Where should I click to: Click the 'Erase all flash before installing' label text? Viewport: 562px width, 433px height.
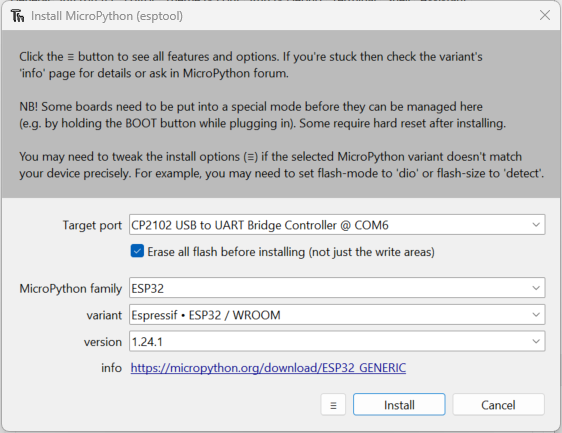[x=291, y=252]
